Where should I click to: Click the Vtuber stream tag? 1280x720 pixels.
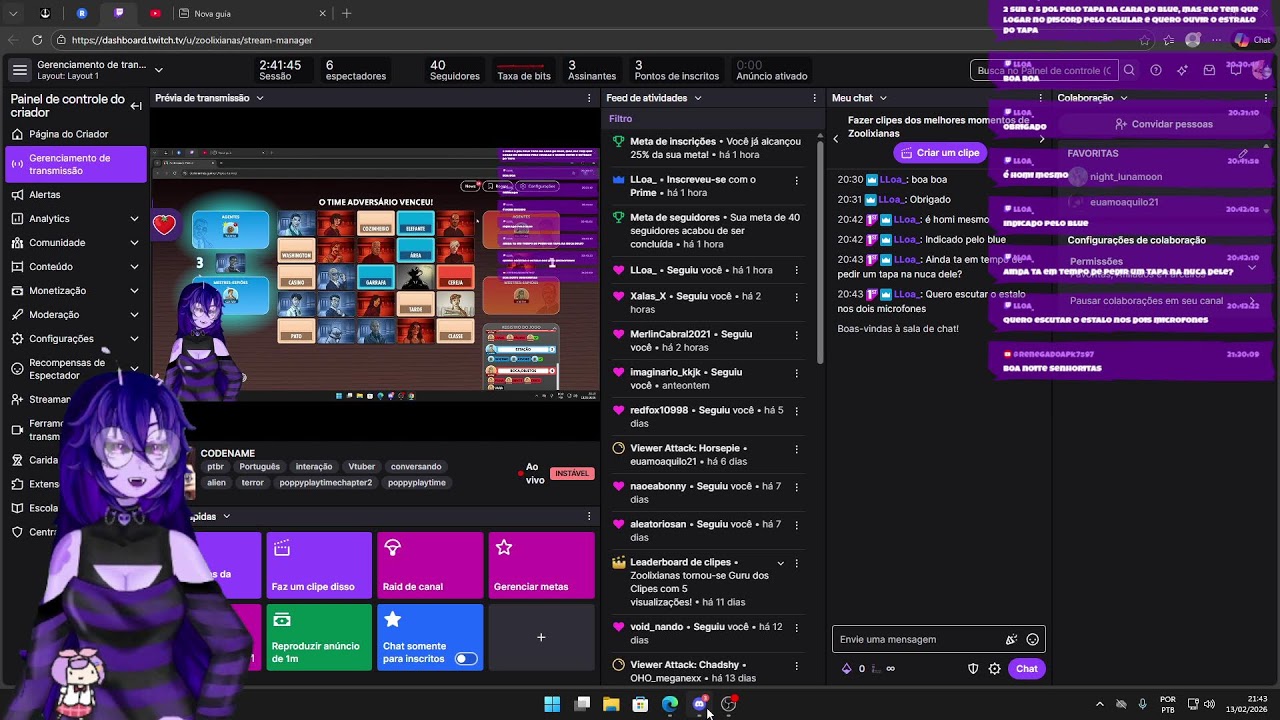tap(362, 467)
